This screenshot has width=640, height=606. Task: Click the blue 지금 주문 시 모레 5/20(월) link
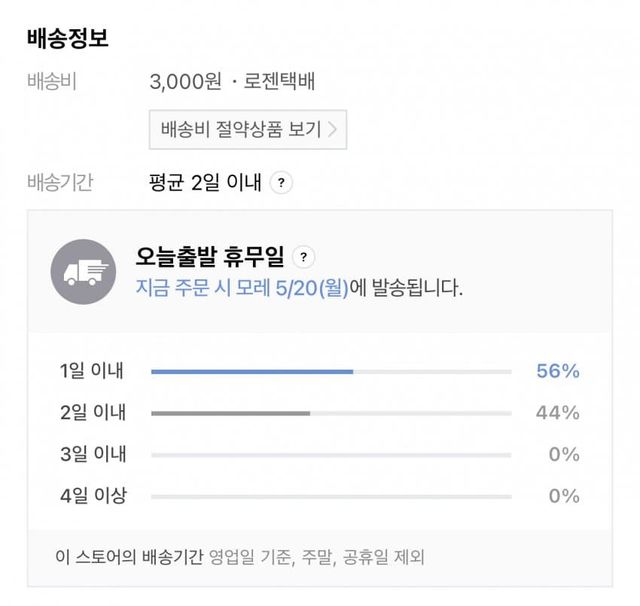[242, 289]
